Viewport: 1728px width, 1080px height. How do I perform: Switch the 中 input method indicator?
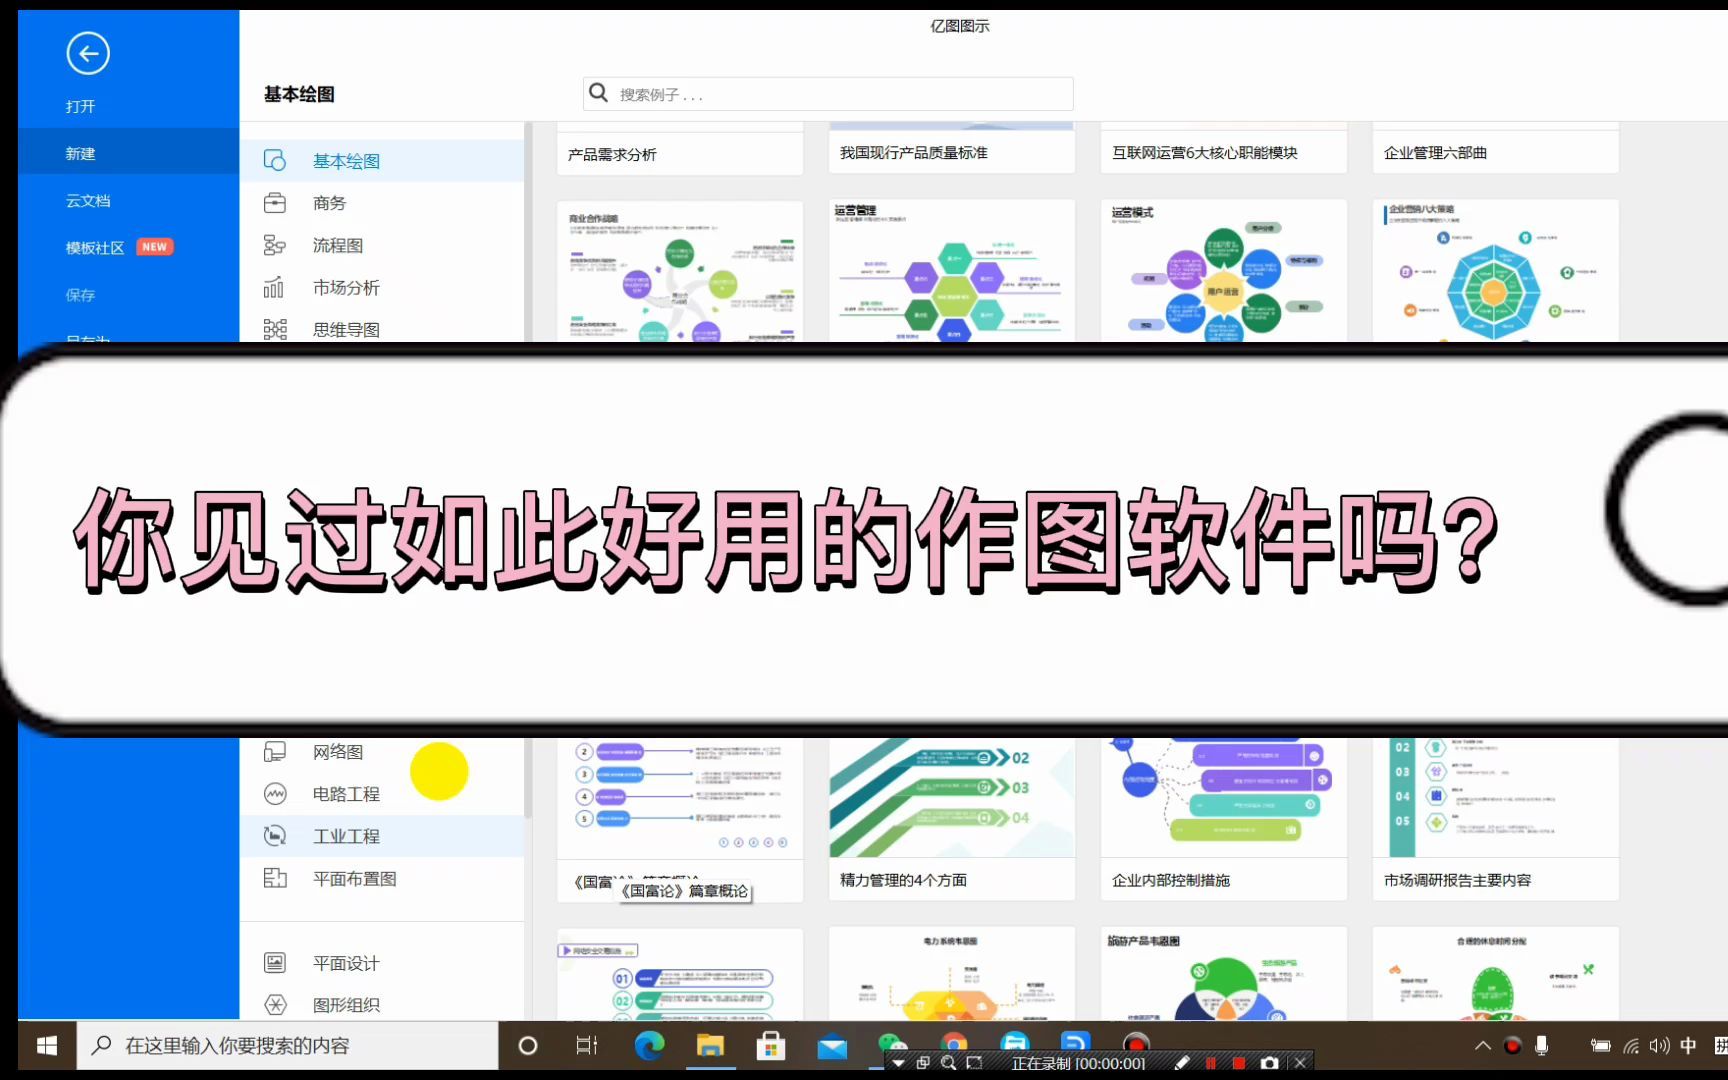[x=1689, y=1046]
